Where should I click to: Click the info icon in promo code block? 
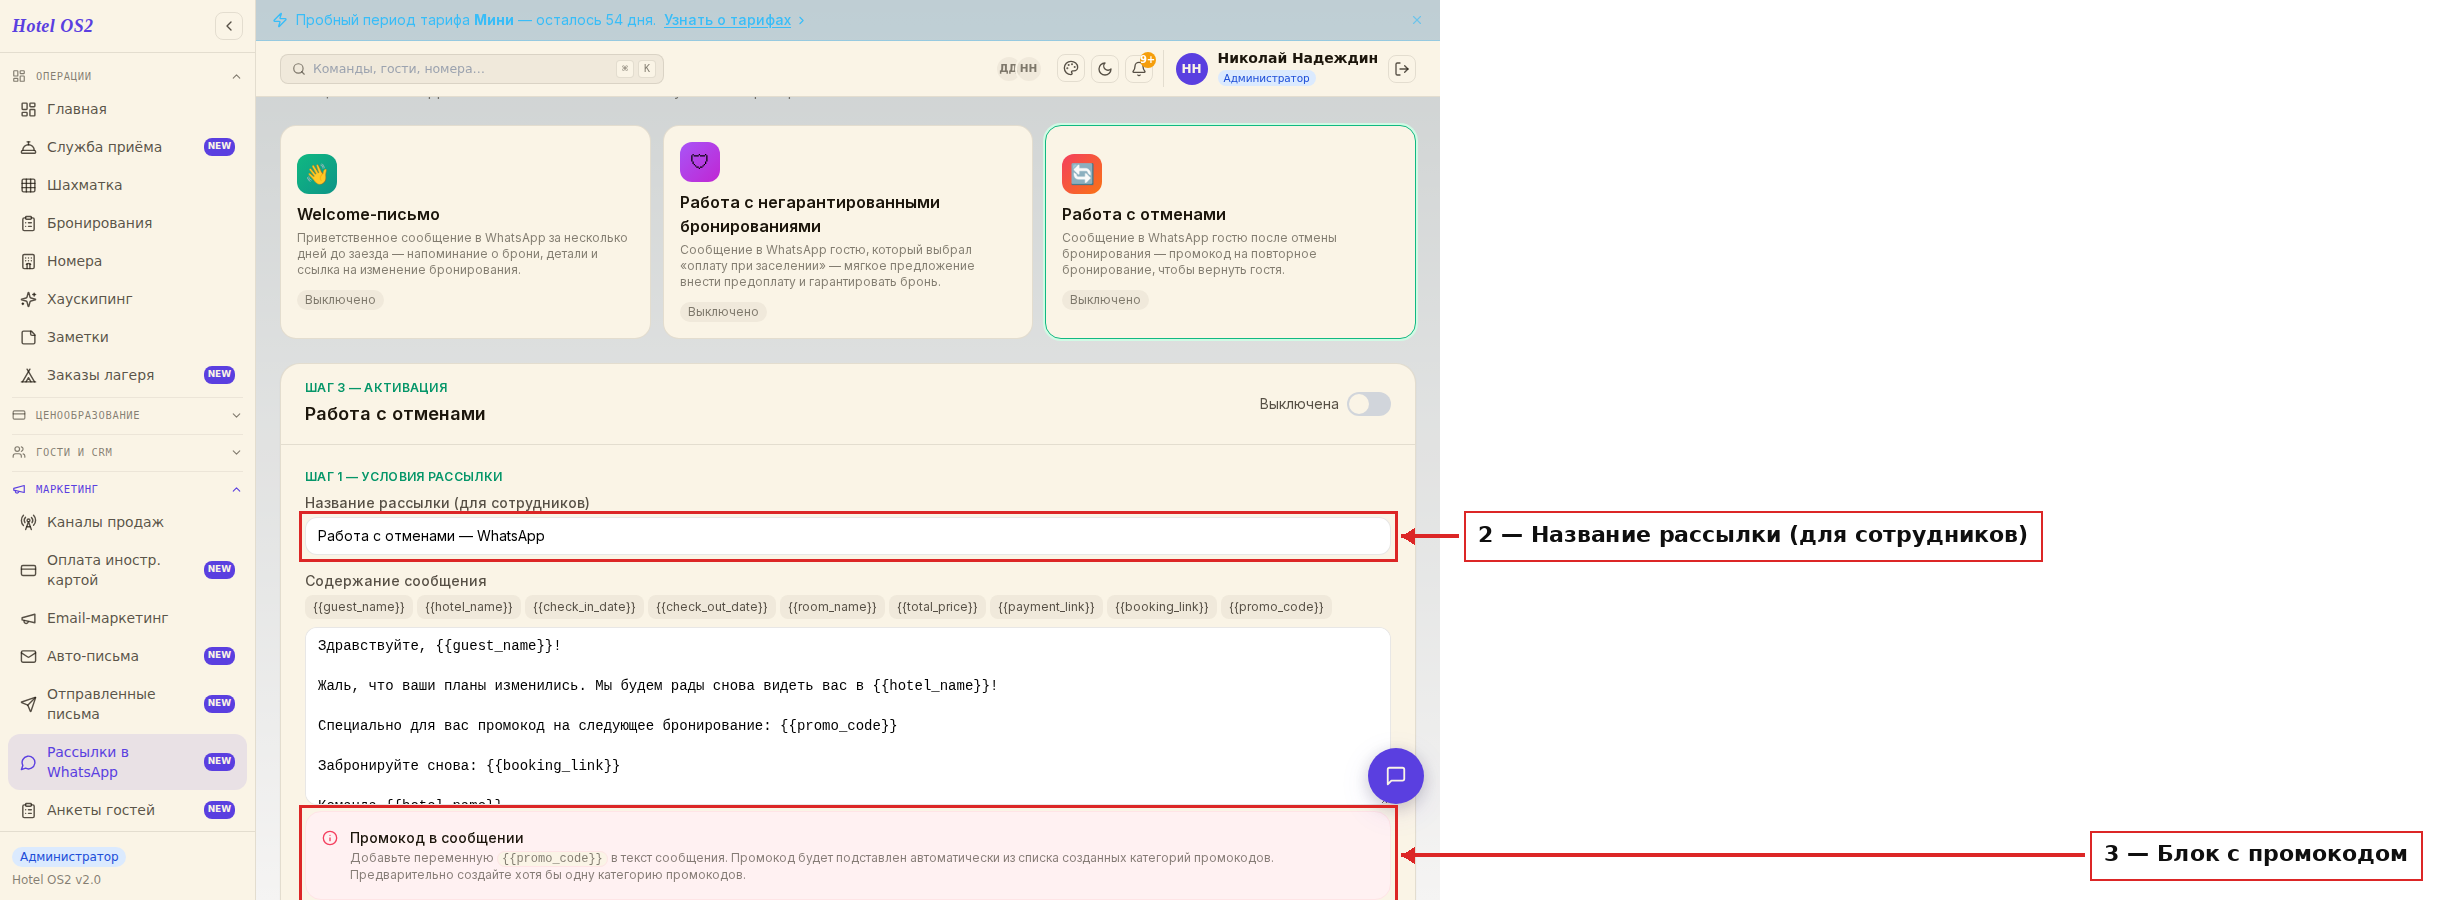click(330, 838)
